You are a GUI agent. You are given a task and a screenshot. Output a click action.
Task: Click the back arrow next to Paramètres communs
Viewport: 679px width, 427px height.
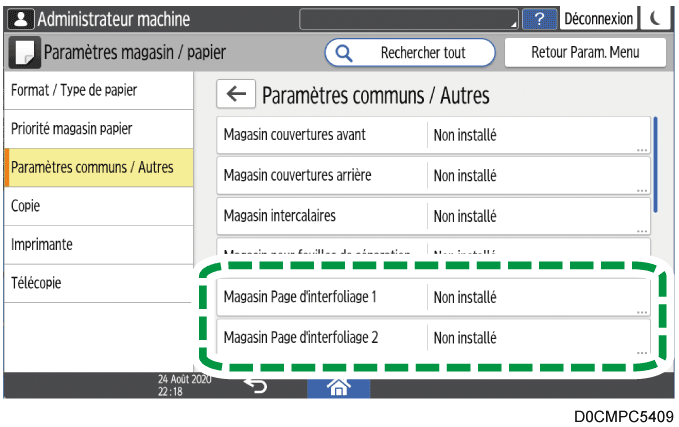(235, 95)
